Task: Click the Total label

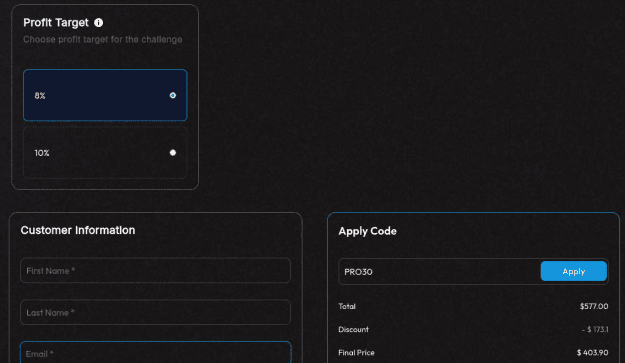Action: pyautogui.click(x=347, y=306)
